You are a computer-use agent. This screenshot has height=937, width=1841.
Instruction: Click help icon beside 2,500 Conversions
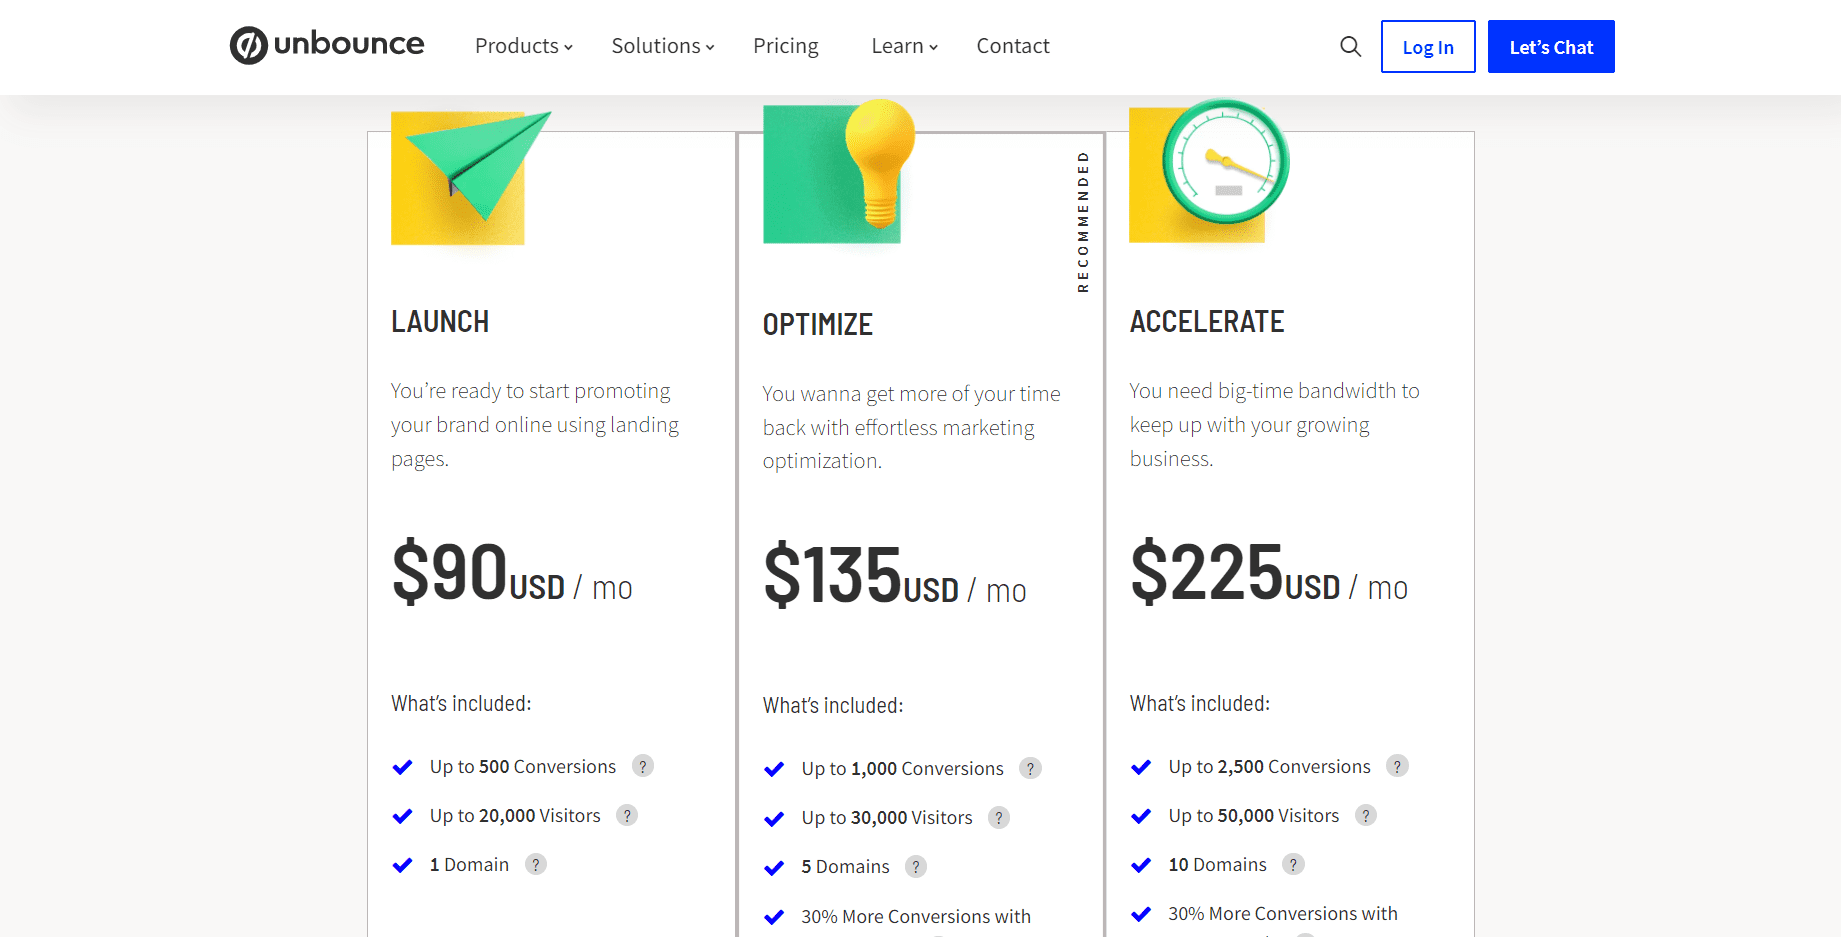click(1397, 766)
